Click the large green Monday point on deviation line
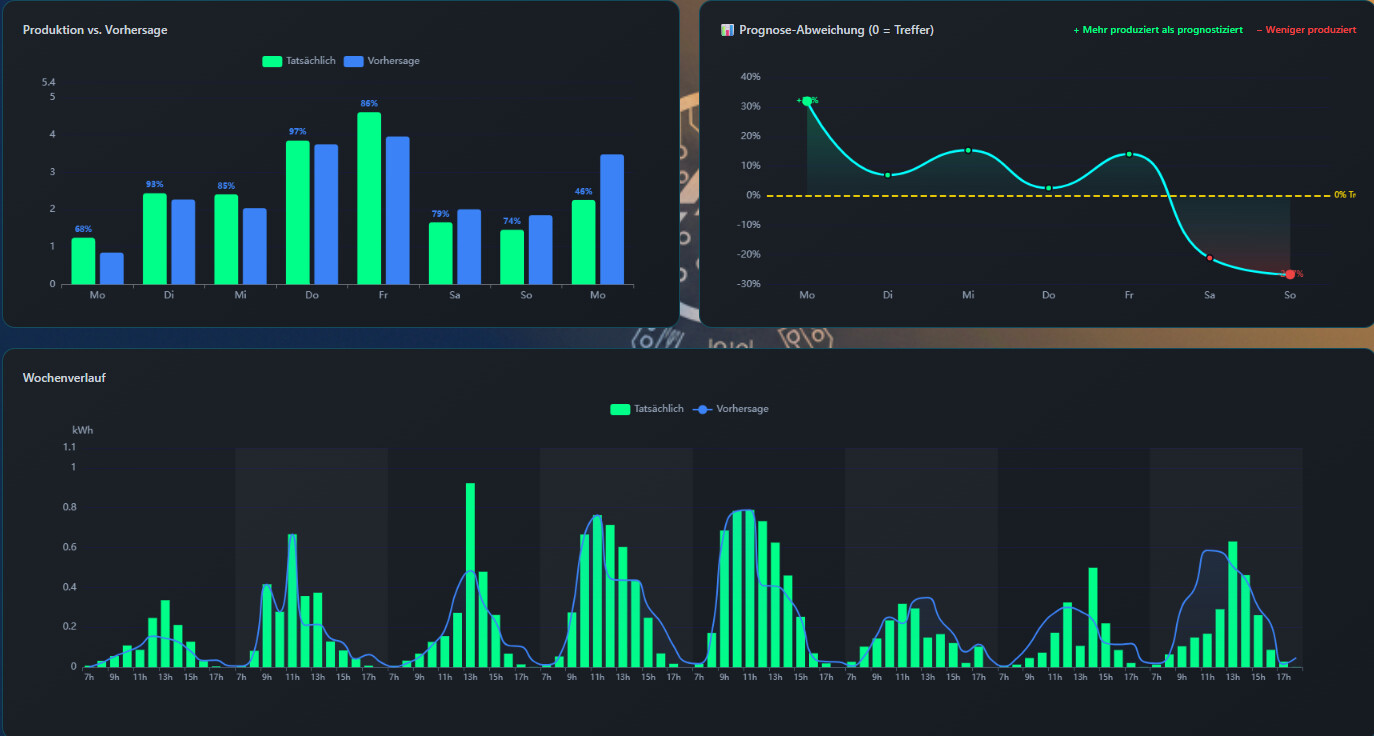Image resolution: width=1374 pixels, height=736 pixels. [x=807, y=101]
